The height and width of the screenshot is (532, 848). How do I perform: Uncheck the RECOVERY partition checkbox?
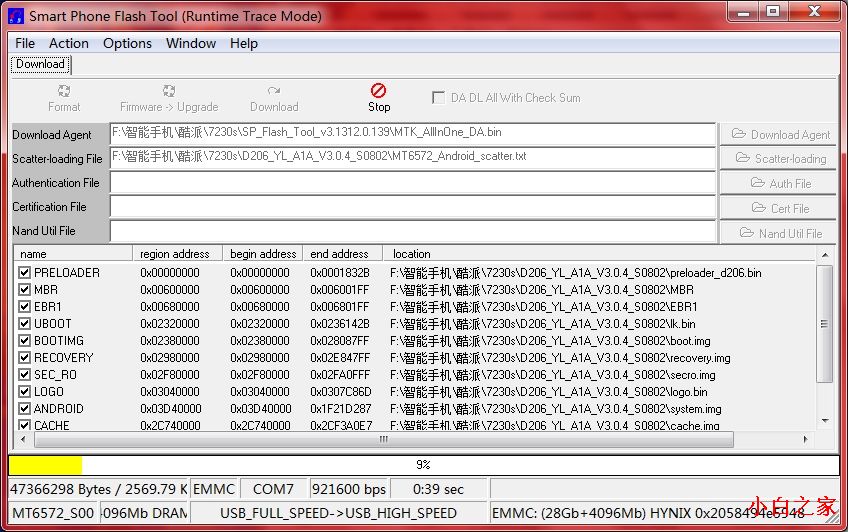click(24, 357)
